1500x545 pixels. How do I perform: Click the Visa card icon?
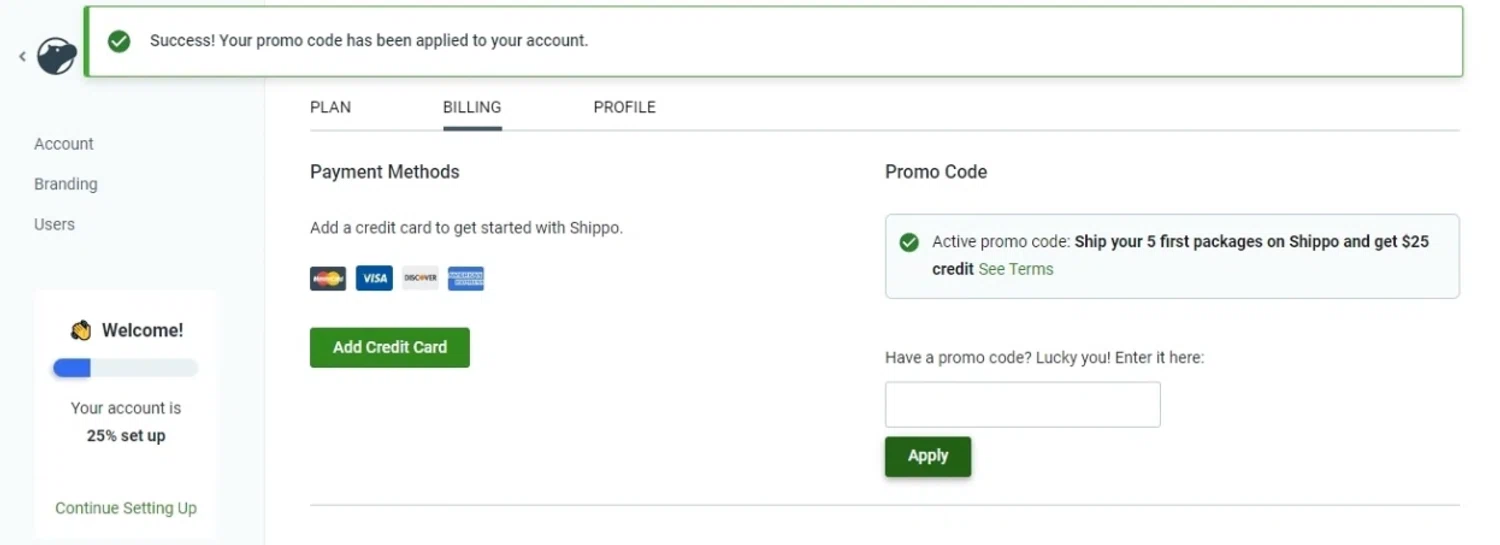point(374,279)
